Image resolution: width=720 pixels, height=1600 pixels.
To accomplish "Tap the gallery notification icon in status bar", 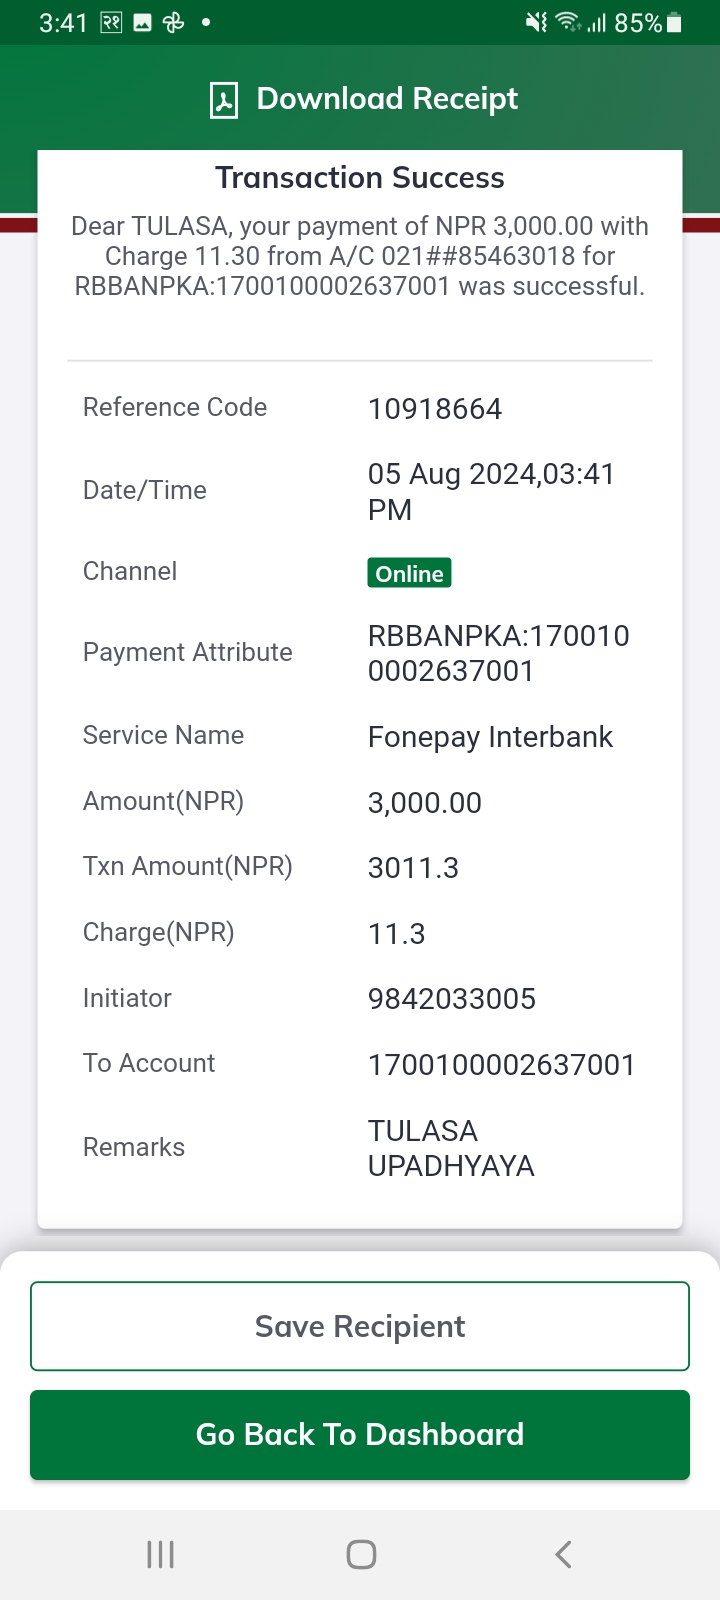I will pyautogui.click(x=142, y=22).
